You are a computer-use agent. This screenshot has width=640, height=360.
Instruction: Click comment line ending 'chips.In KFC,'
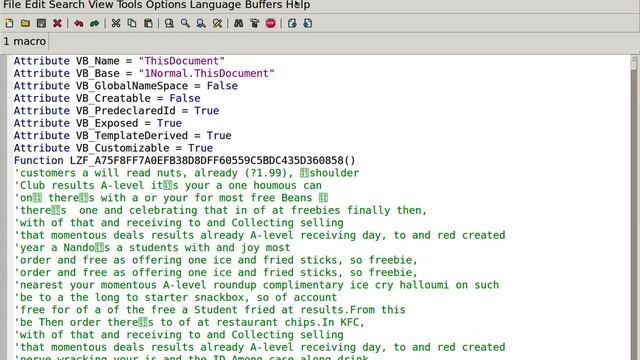click(189, 322)
